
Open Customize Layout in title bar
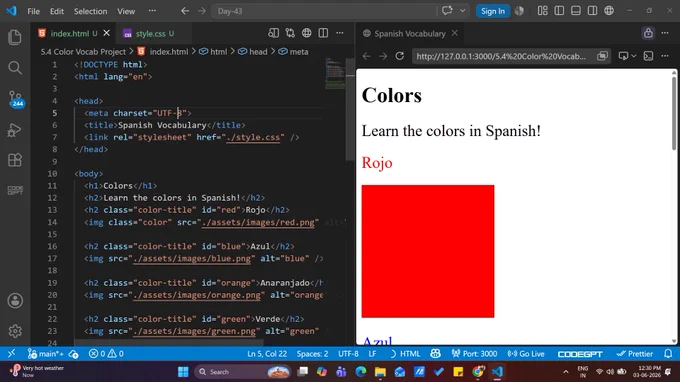(x=543, y=11)
